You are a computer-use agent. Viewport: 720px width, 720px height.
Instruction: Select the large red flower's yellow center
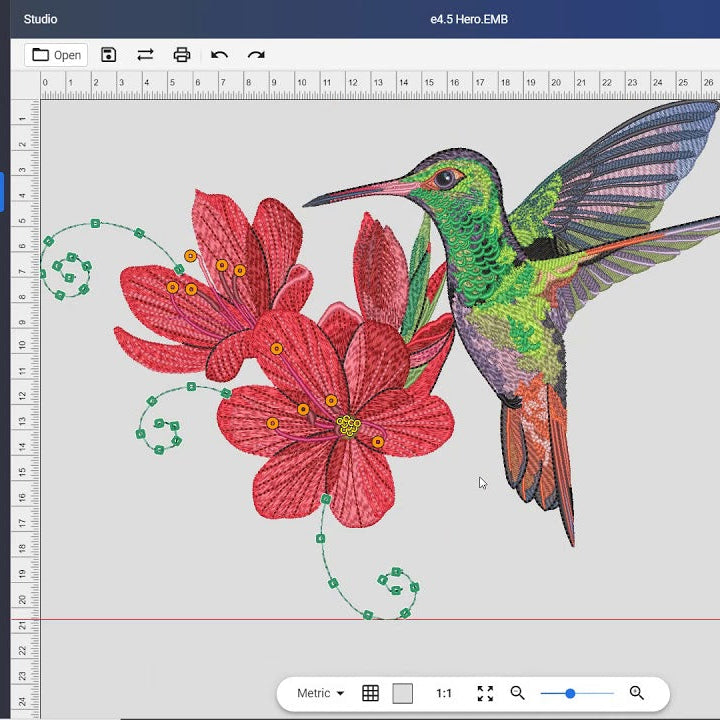click(348, 426)
